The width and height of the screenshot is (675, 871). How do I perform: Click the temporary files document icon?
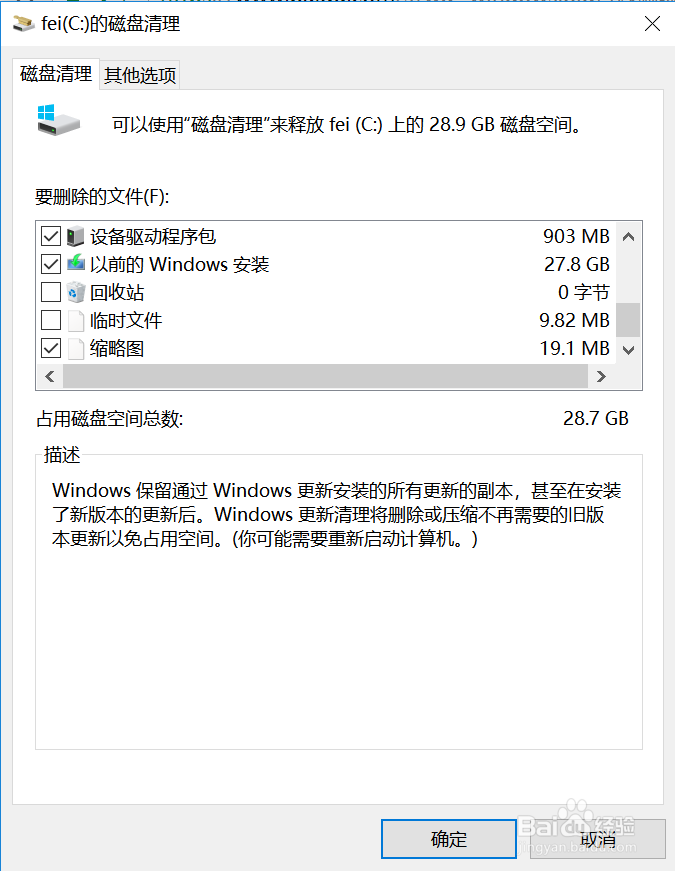(x=76, y=321)
